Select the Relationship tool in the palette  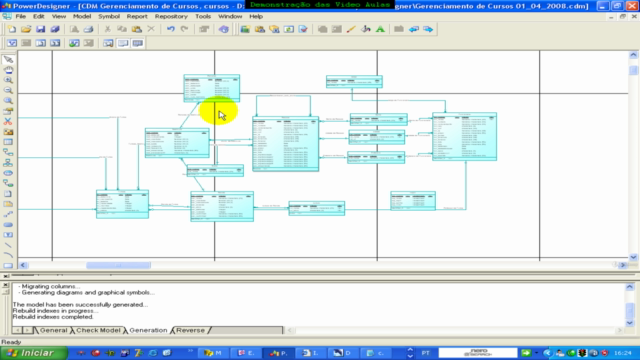point(8,152)
